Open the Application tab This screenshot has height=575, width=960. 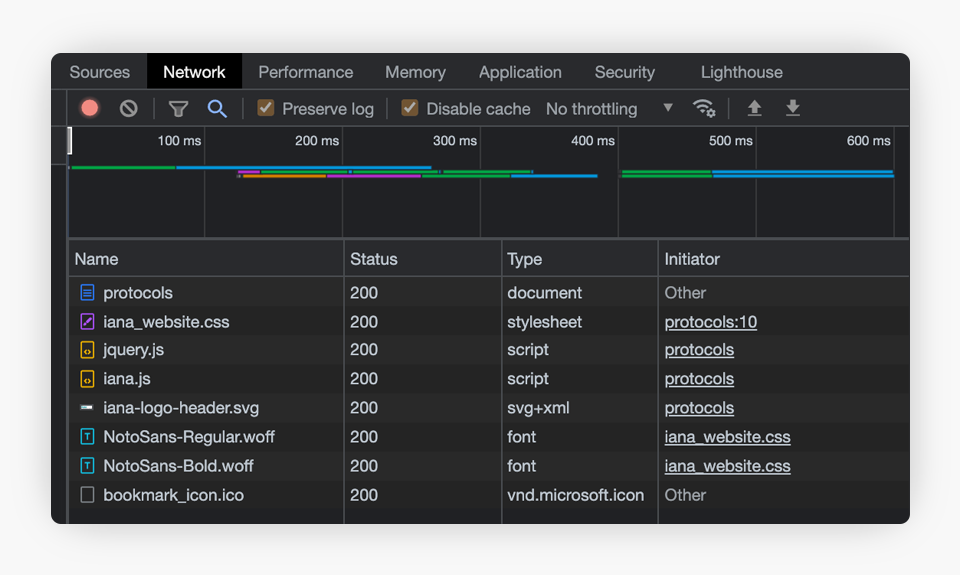click(520, 72)
